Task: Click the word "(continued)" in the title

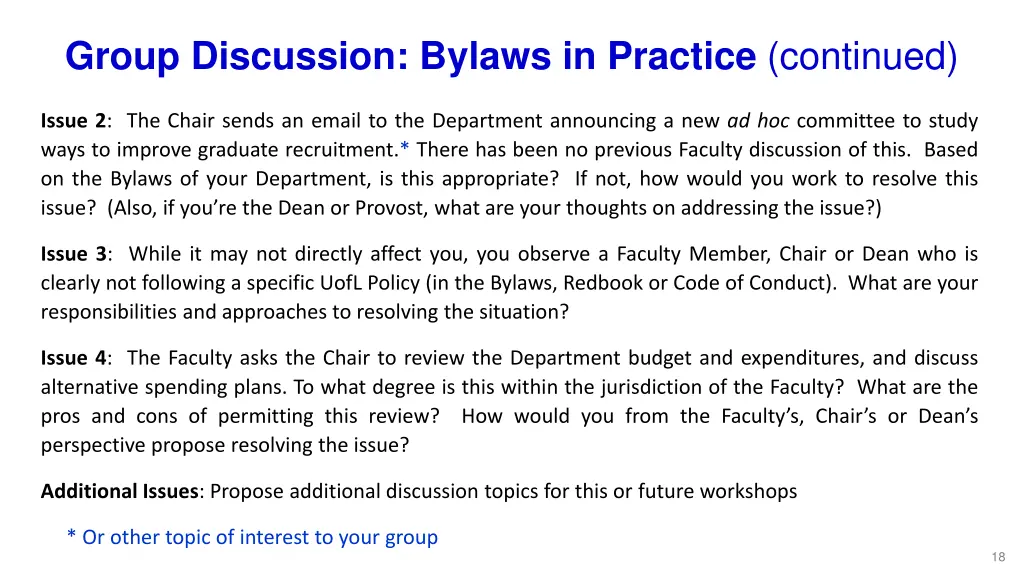Action: coord(862,57)
